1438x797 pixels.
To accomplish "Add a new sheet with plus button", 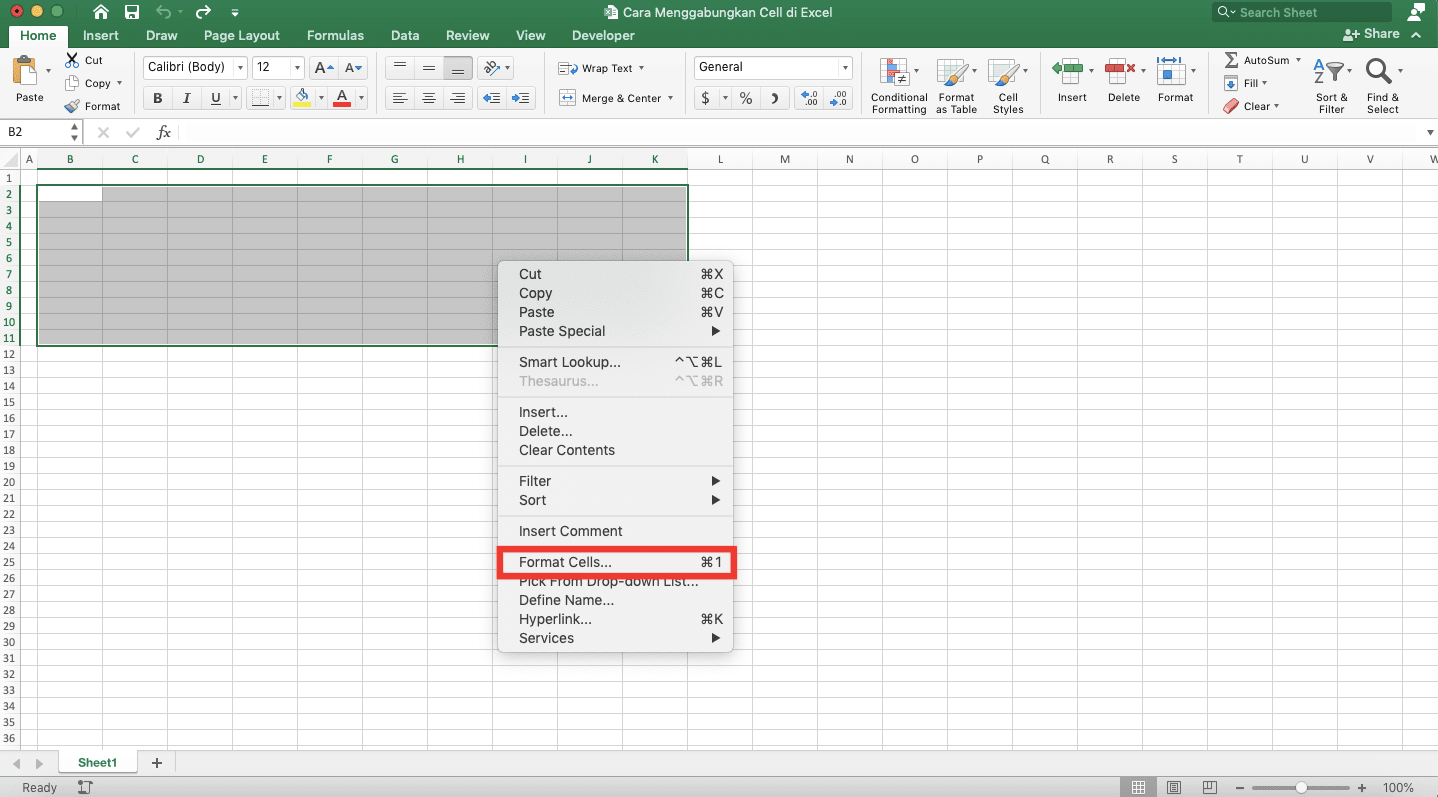I will [156, 763].
